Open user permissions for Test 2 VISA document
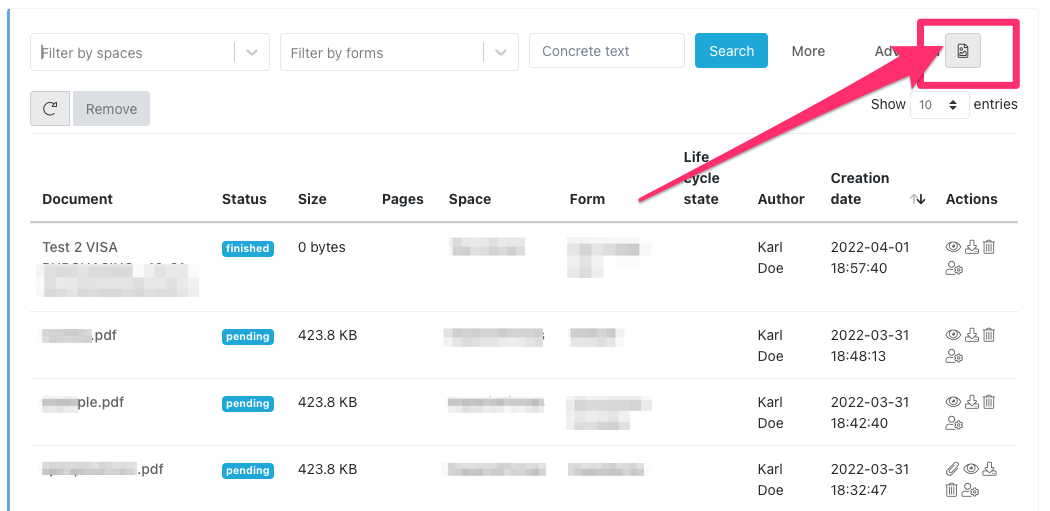 click(x=954, y=268)
